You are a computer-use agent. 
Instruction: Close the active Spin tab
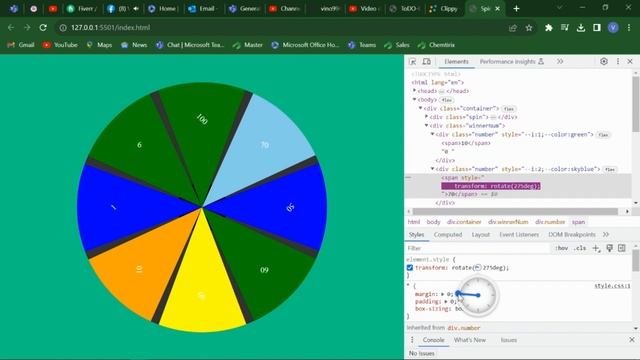(497, 9)
